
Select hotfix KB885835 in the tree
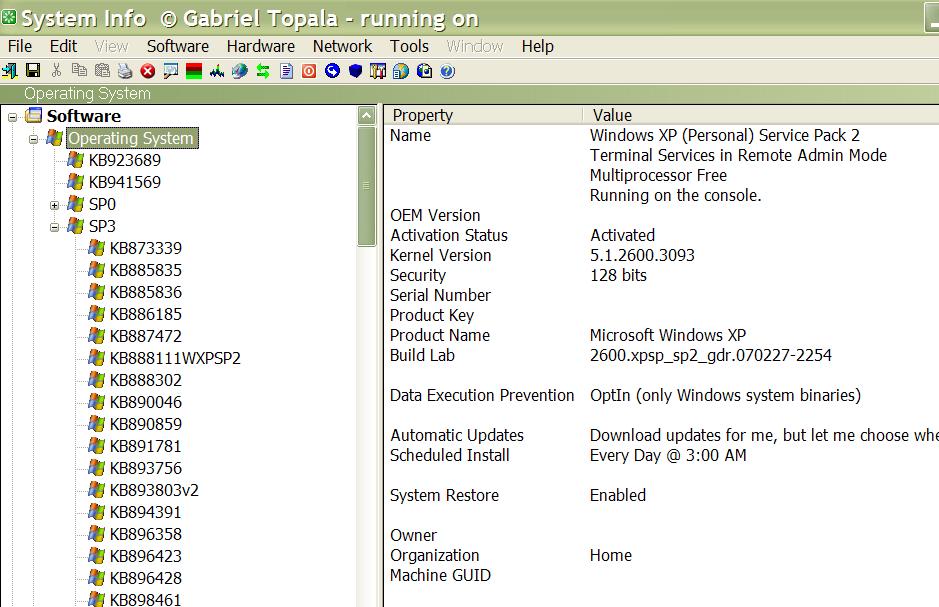146,270
